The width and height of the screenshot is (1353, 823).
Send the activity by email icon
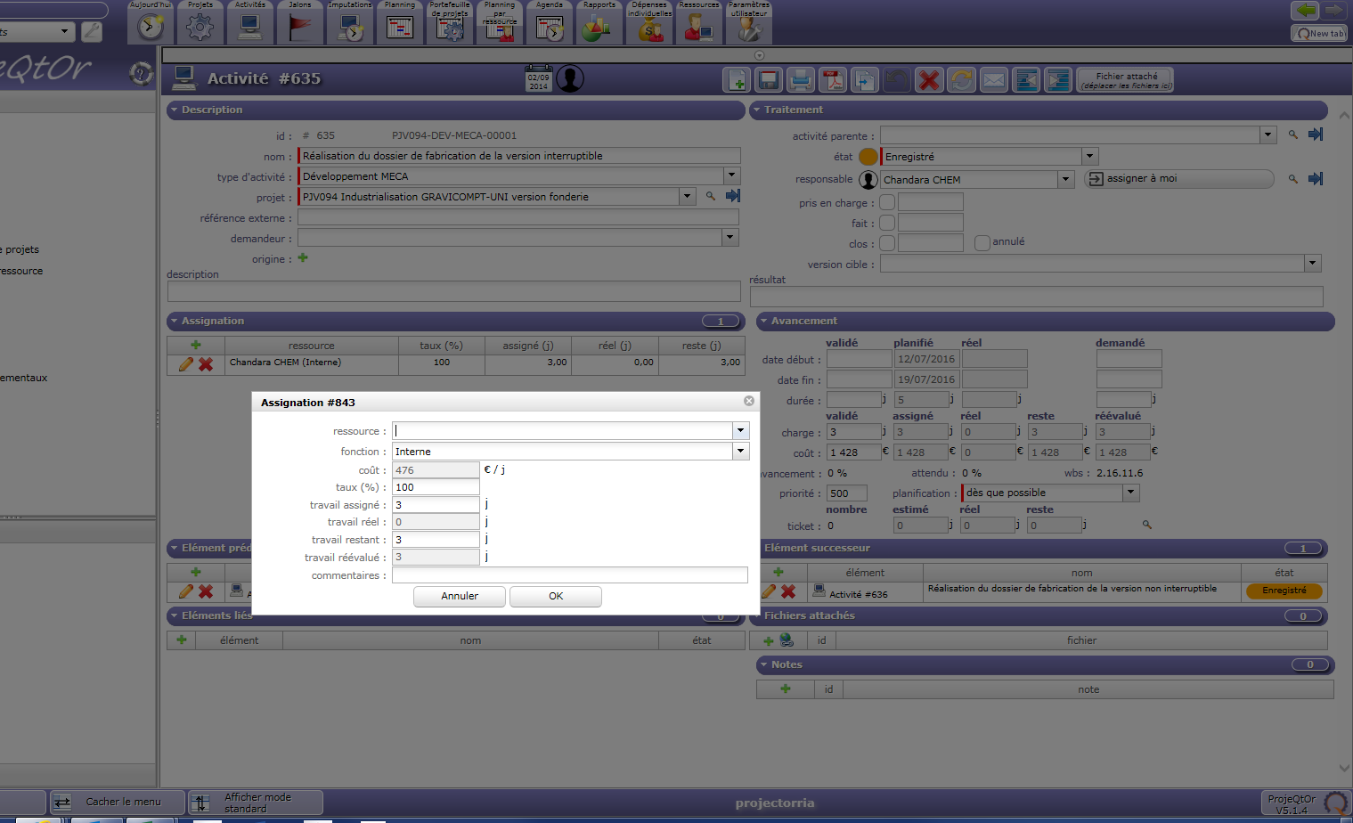click(x=993, y=80)
